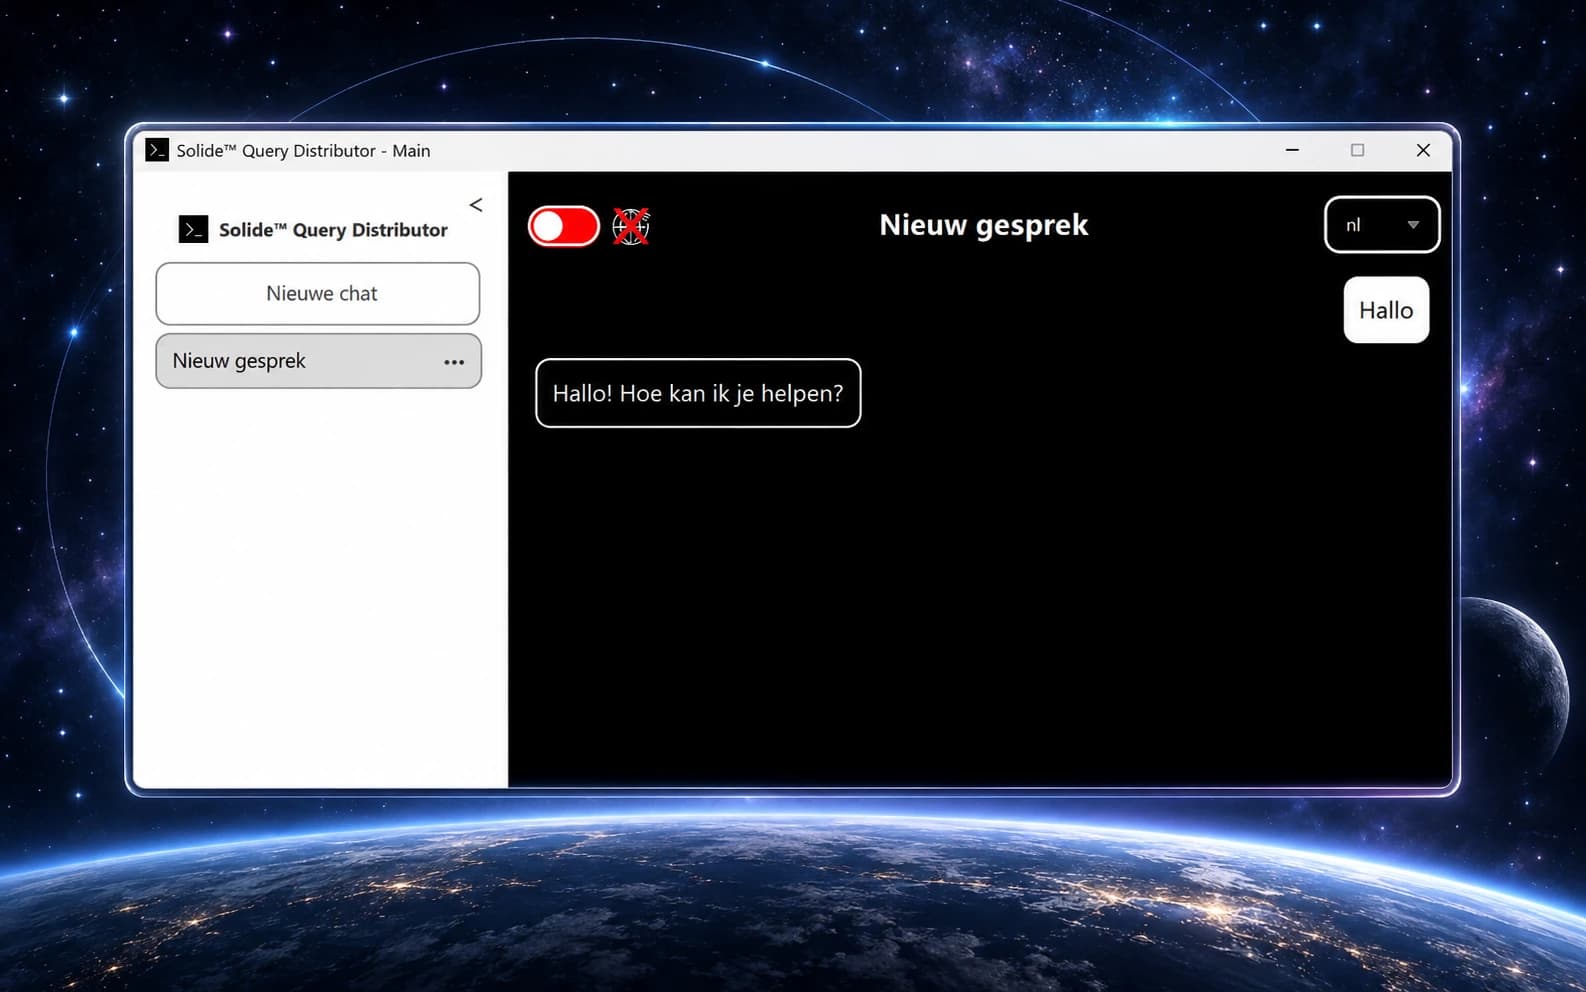The image size is (1586, 992).
Task: Click the terminal logo icon in the sidebar
Action: point(193,230)
